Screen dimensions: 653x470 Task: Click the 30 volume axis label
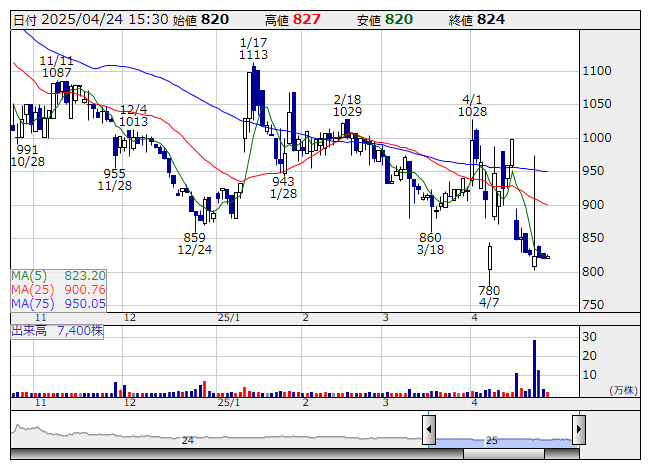coord(589,336)
